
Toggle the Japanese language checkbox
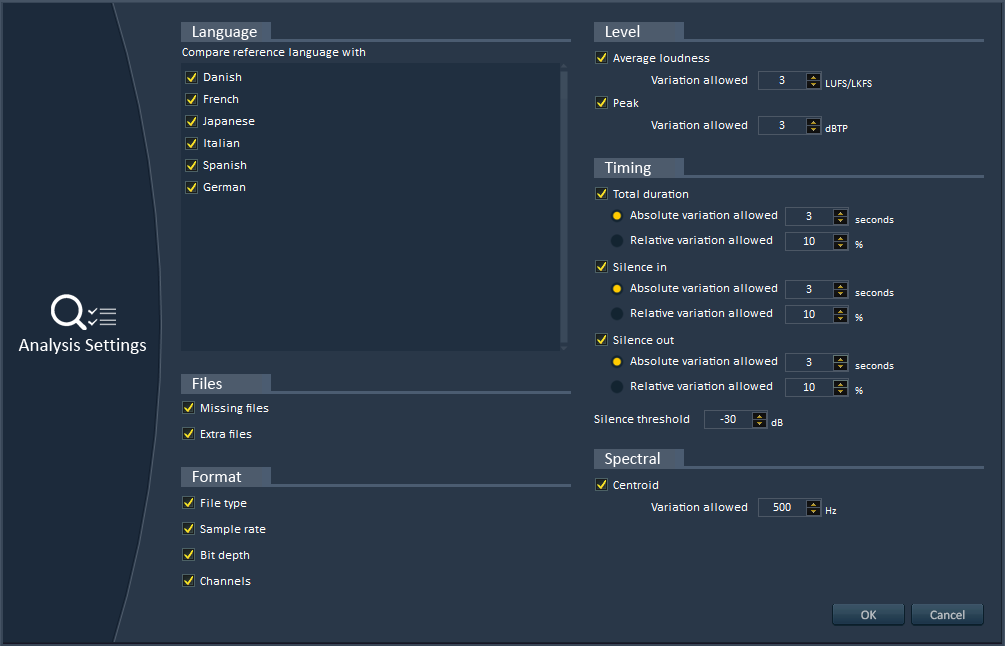point(191,121)
